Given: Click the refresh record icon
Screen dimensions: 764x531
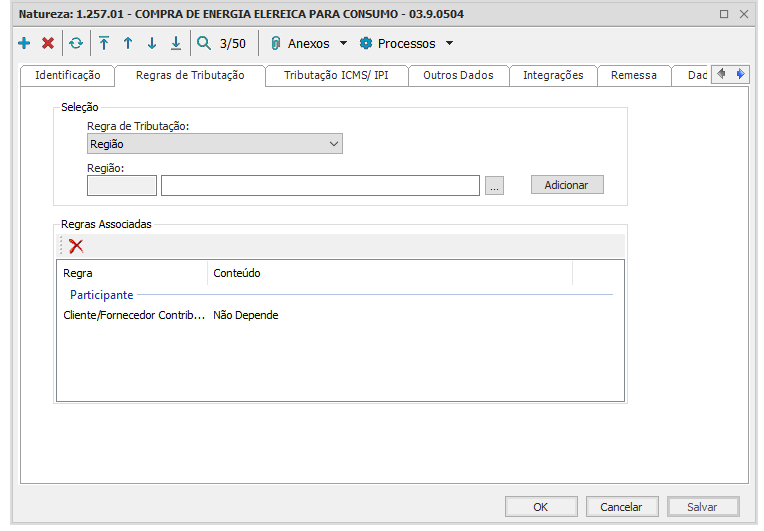Looking at the screenshot, I should pyautogui.click(x=76, y=44).
